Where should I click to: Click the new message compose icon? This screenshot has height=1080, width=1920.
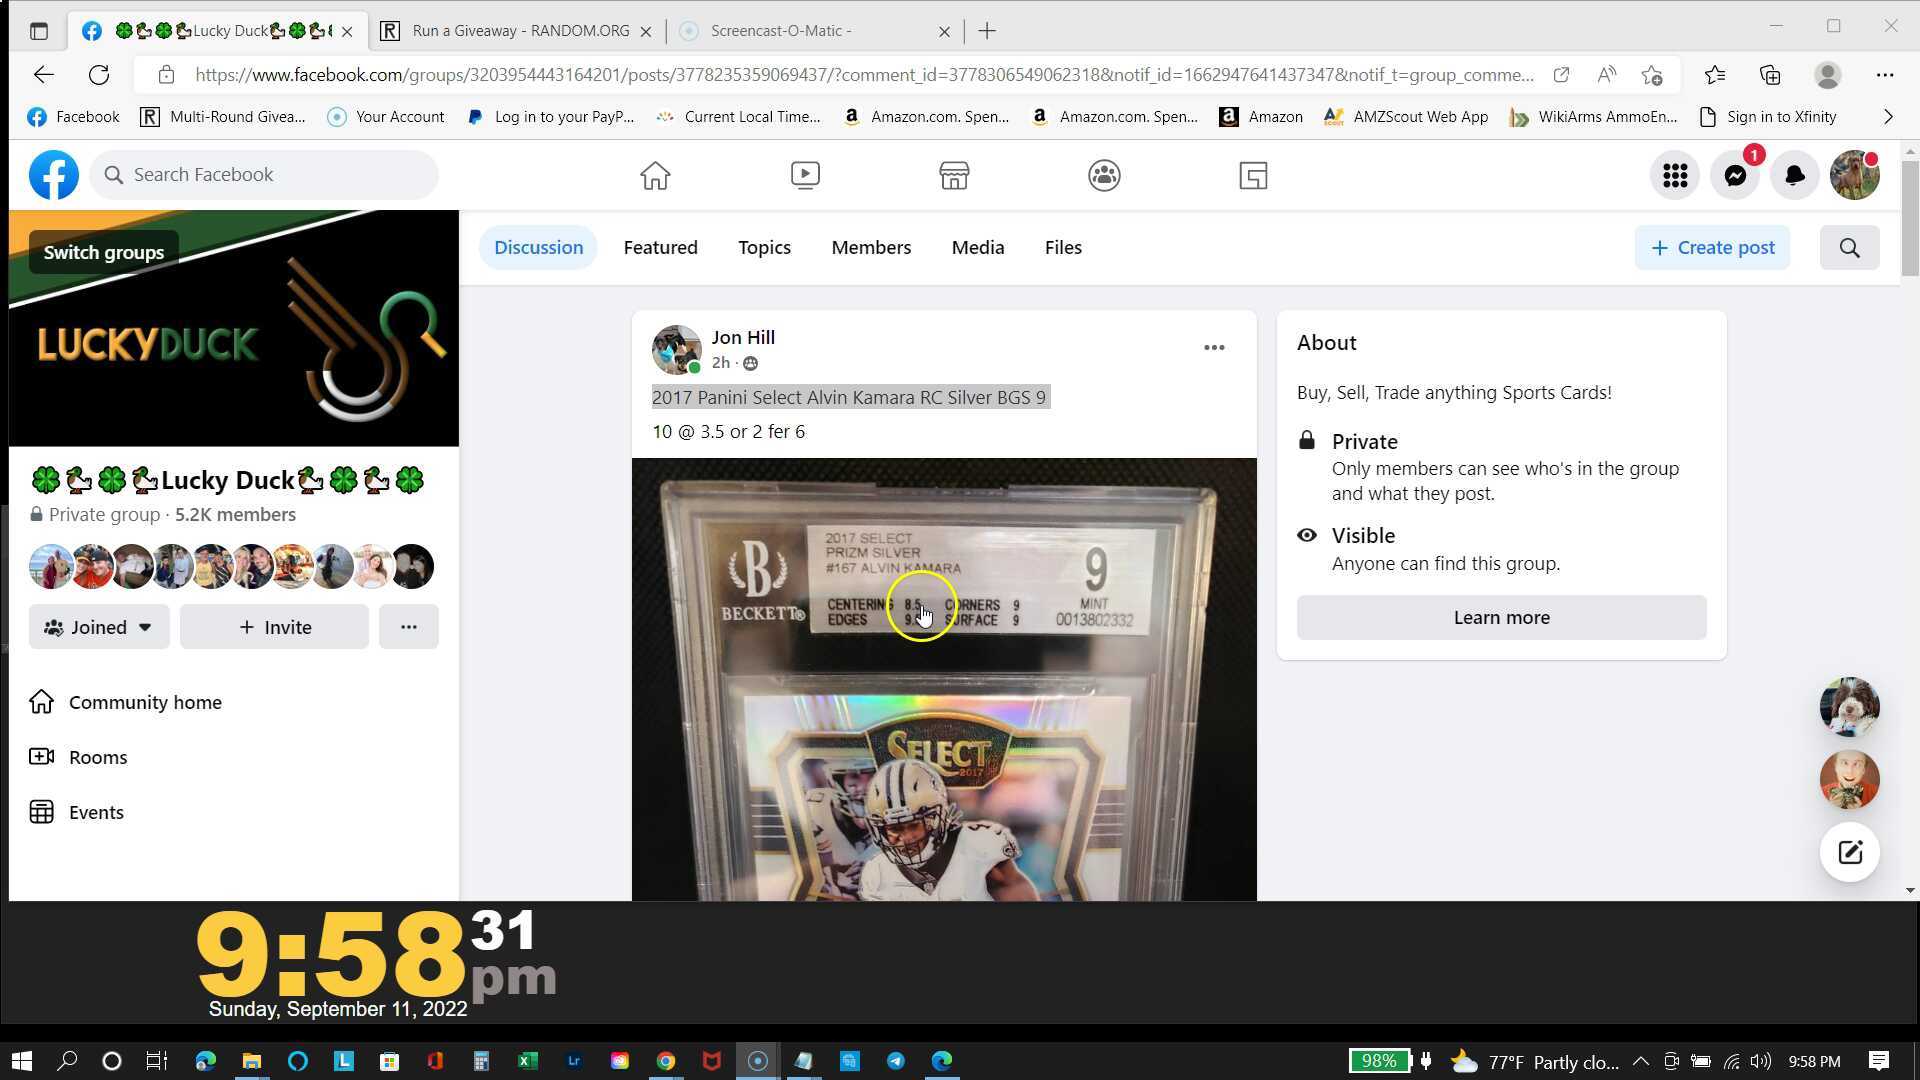tap(1849, 852)
